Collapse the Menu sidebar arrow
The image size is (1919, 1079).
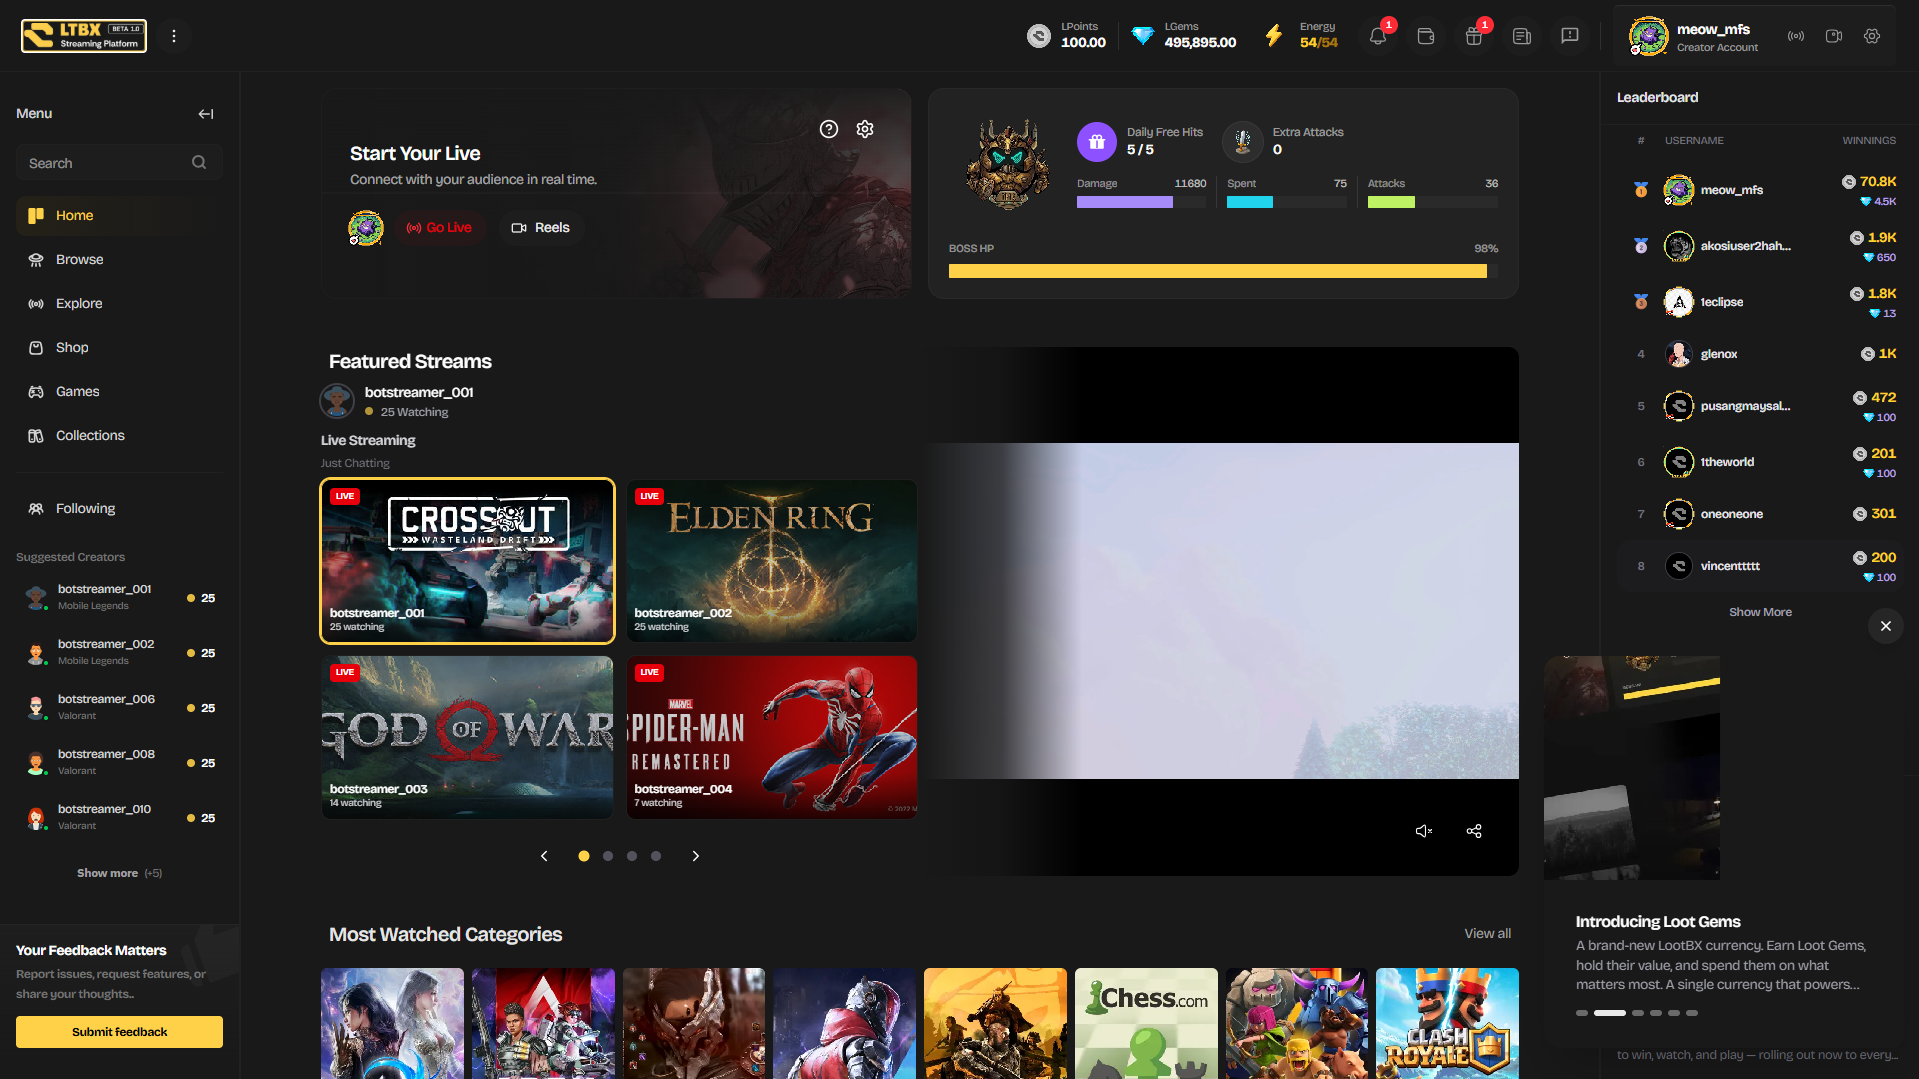coord(206,114)
